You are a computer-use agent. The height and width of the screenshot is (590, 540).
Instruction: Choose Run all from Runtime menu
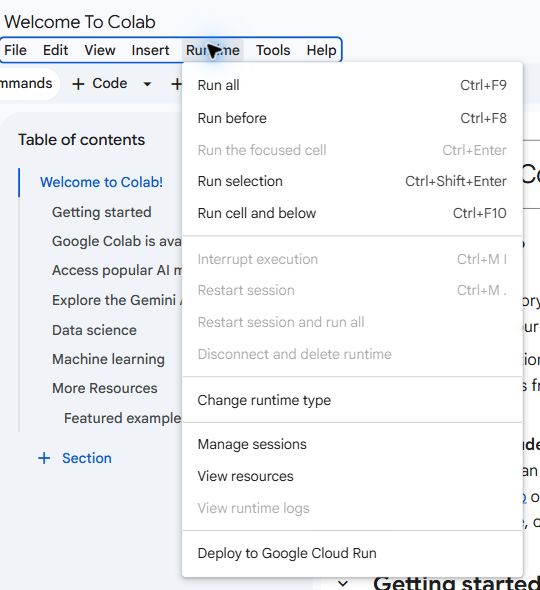tap(352, 85)
